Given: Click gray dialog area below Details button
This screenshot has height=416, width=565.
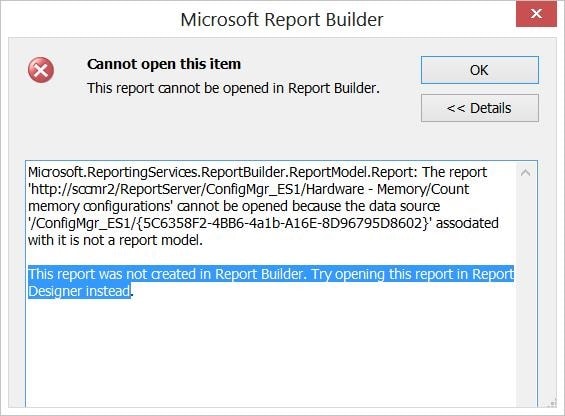Looking at the screenshot, I should (x=480, y=141).
